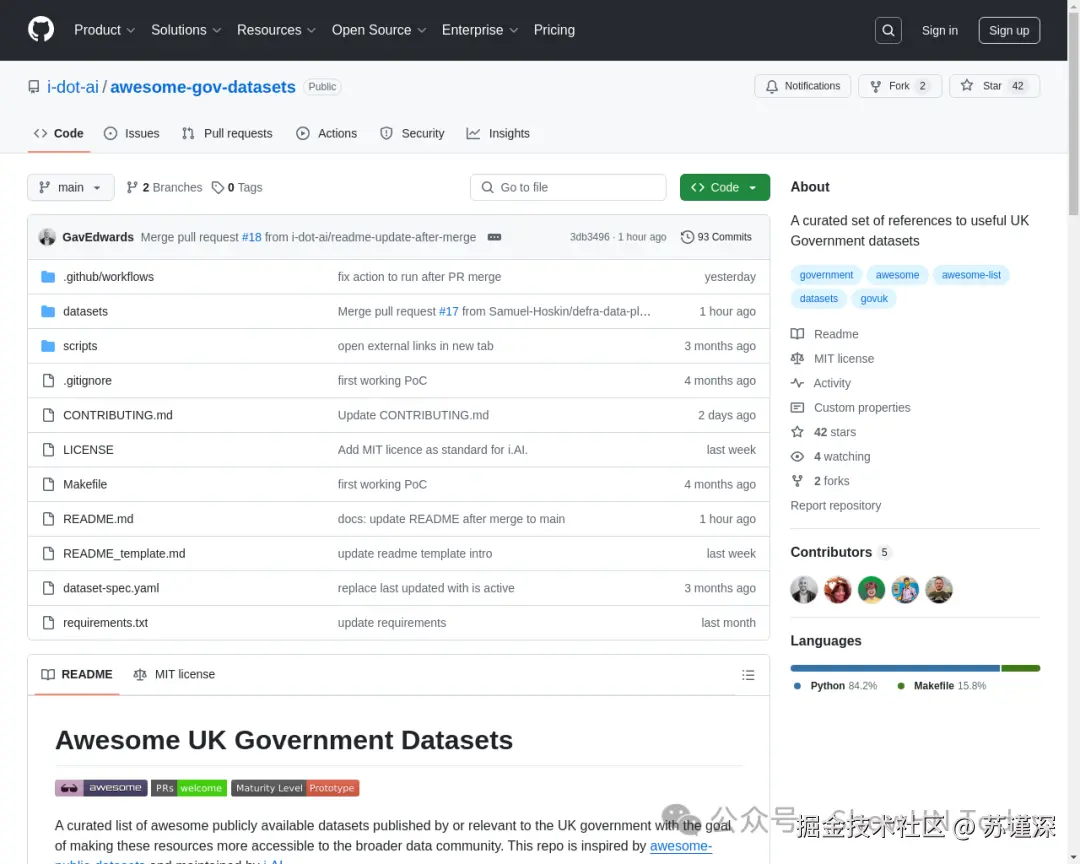
Task: Open GavEdwards avatar in commit row
Action: [x=47, y=237]
